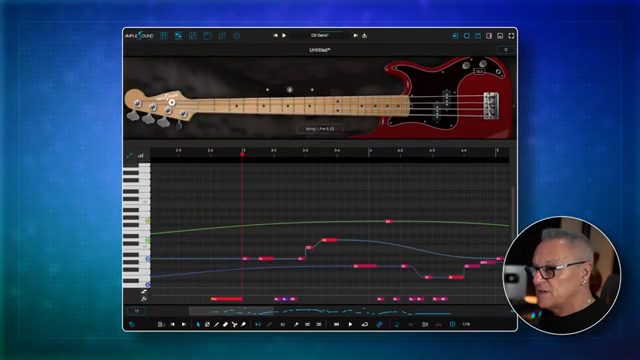Open the C key selector box
Viewport: 640px width, 360px height.
tap(506, 50)
